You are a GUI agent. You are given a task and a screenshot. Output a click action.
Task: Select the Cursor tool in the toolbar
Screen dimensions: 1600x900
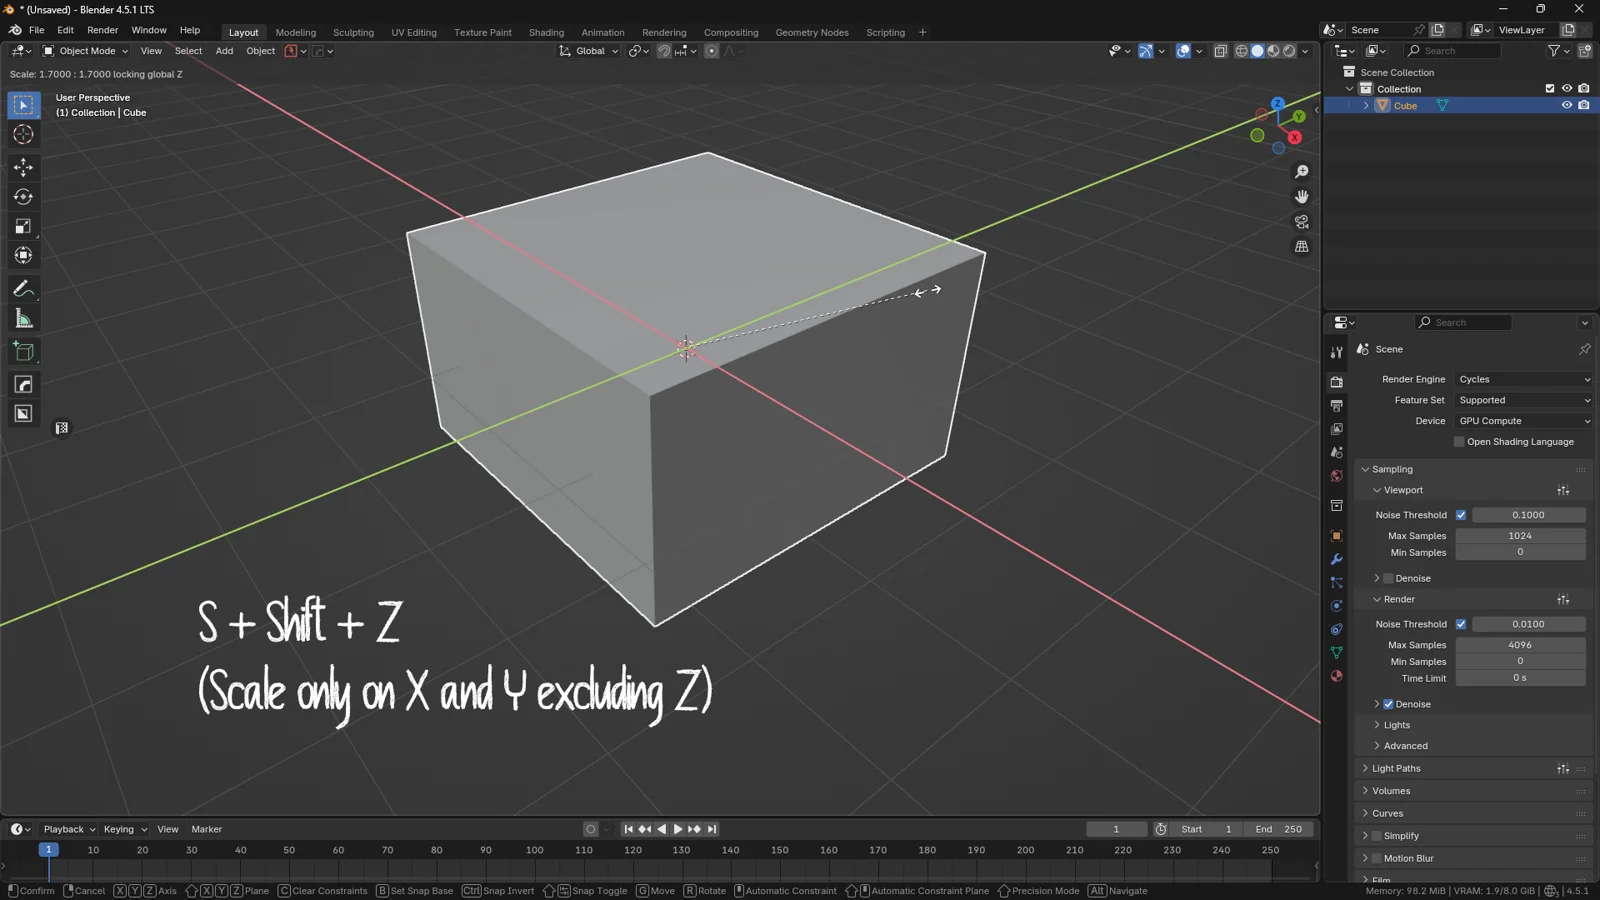(23, 135)
